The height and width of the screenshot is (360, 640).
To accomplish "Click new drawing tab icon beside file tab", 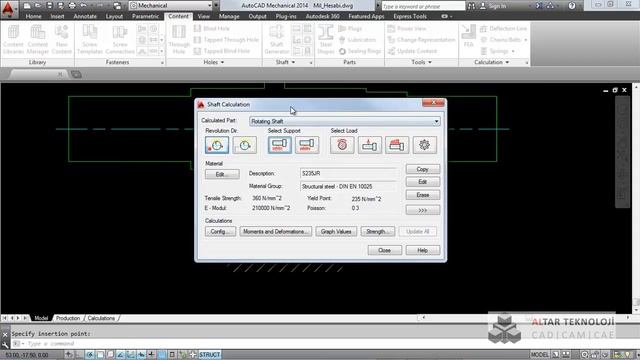I will pyautogui.click(x=76, y=74).
